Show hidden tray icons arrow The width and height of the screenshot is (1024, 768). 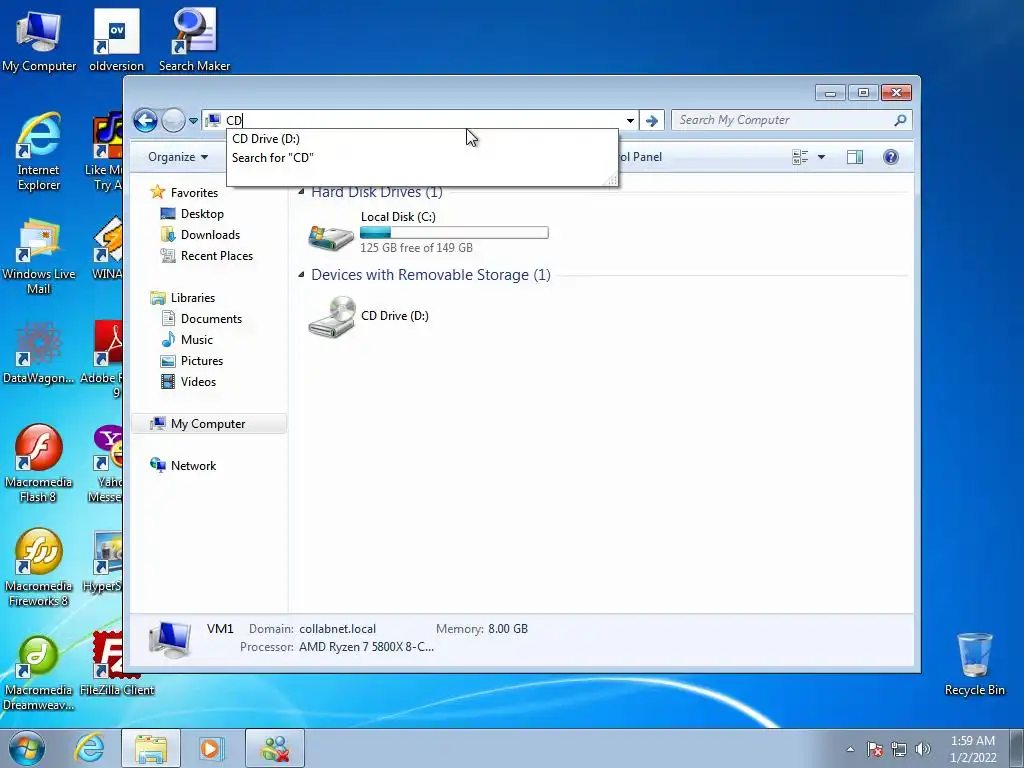(850, 750)
